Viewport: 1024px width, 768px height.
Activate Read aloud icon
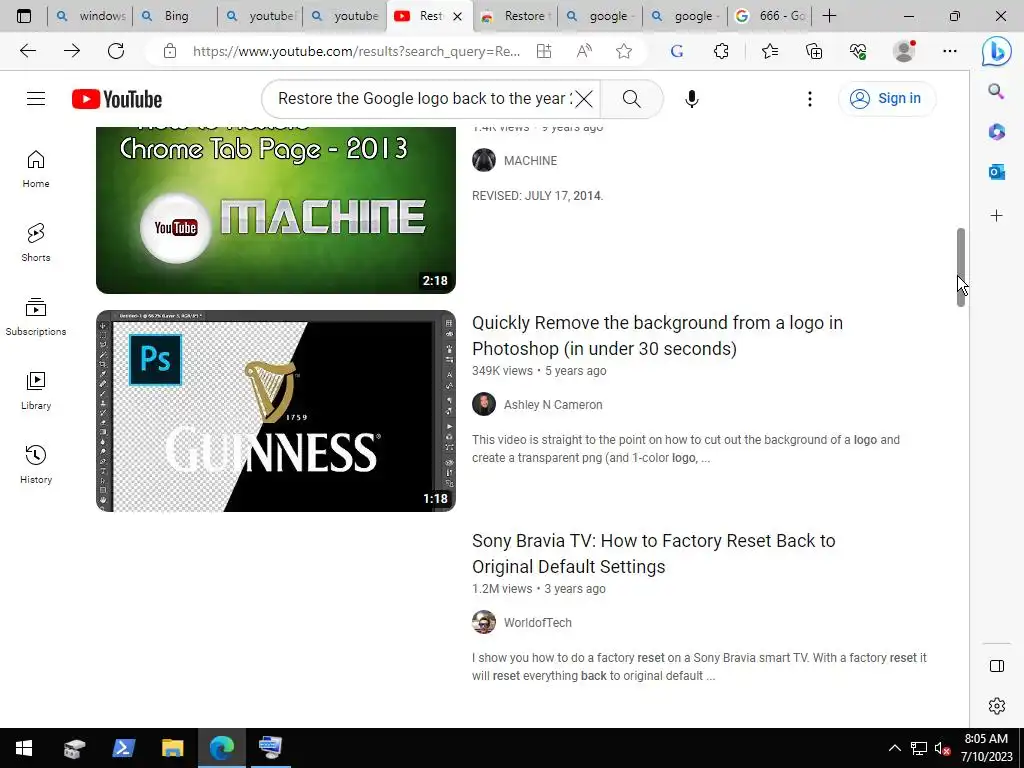coord(584,51)
